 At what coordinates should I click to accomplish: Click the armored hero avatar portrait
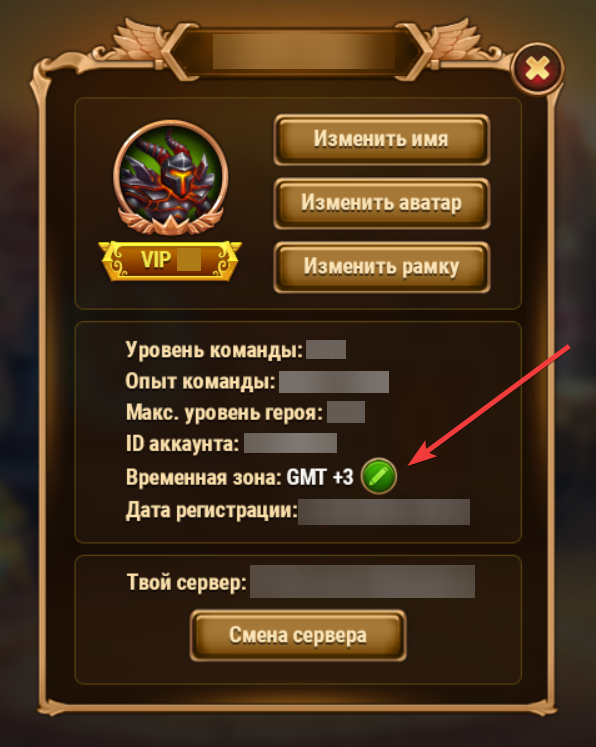click(171, 178)
